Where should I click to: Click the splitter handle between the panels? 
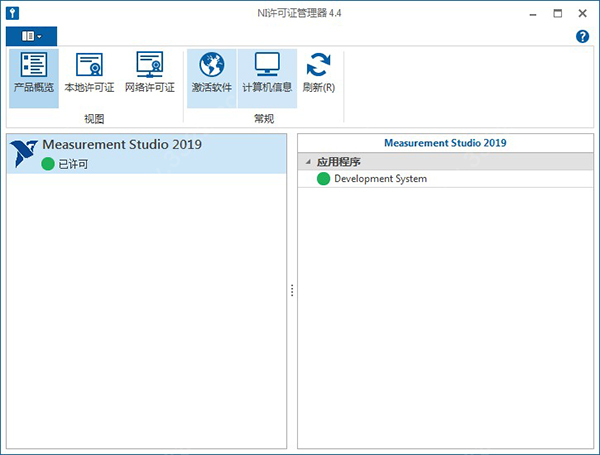tap(292, 290)
